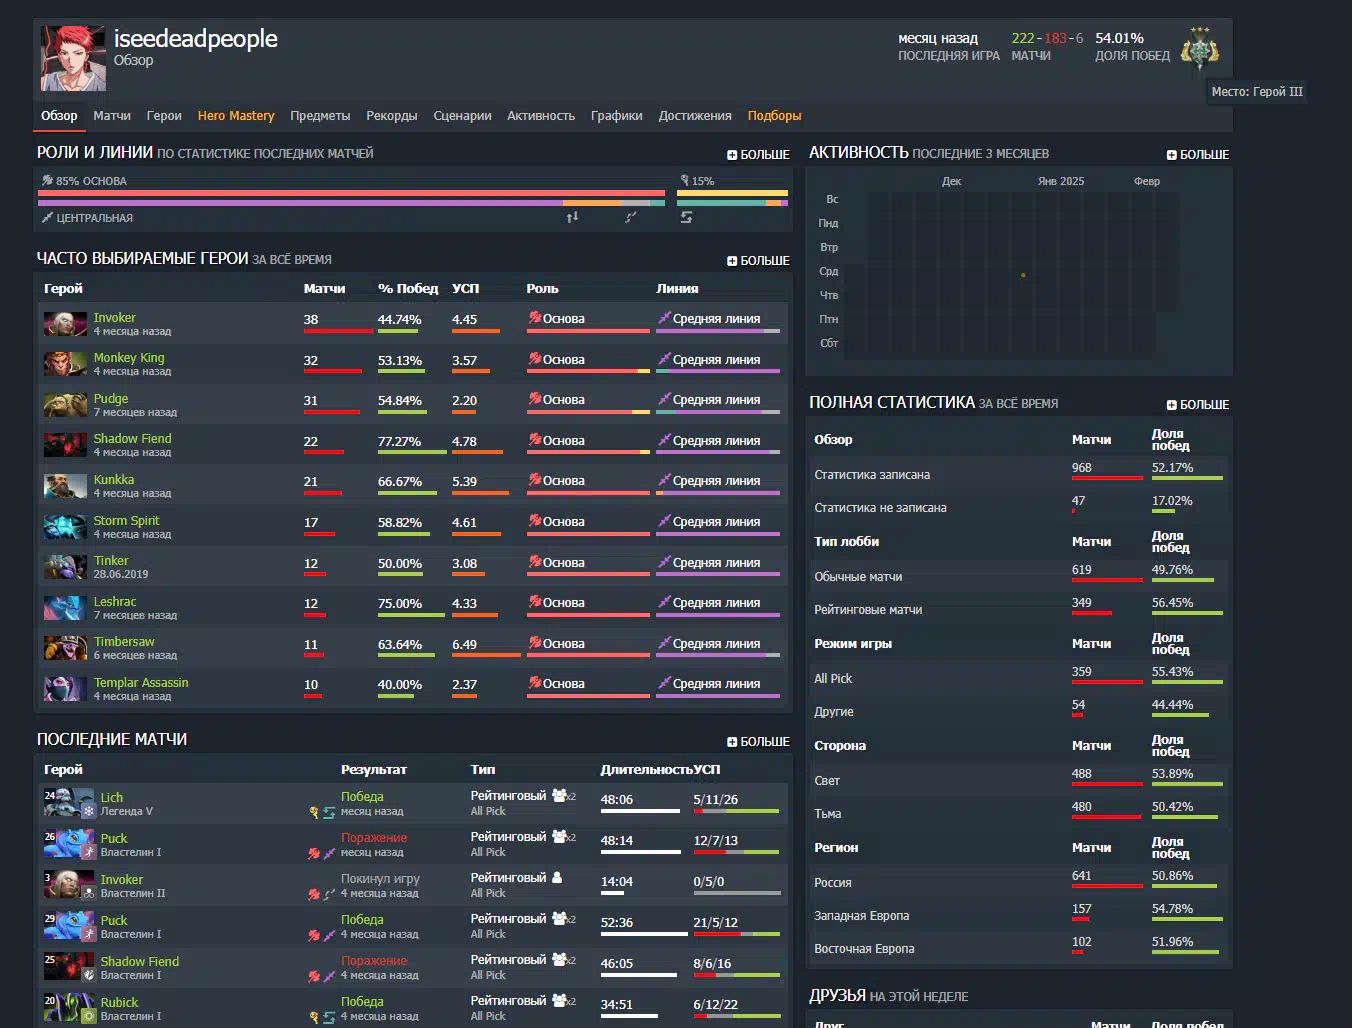Click the Основа role icon in Invoker row
The height and width of the screenshot is (1028, 1352).
[x=534, y=318]
